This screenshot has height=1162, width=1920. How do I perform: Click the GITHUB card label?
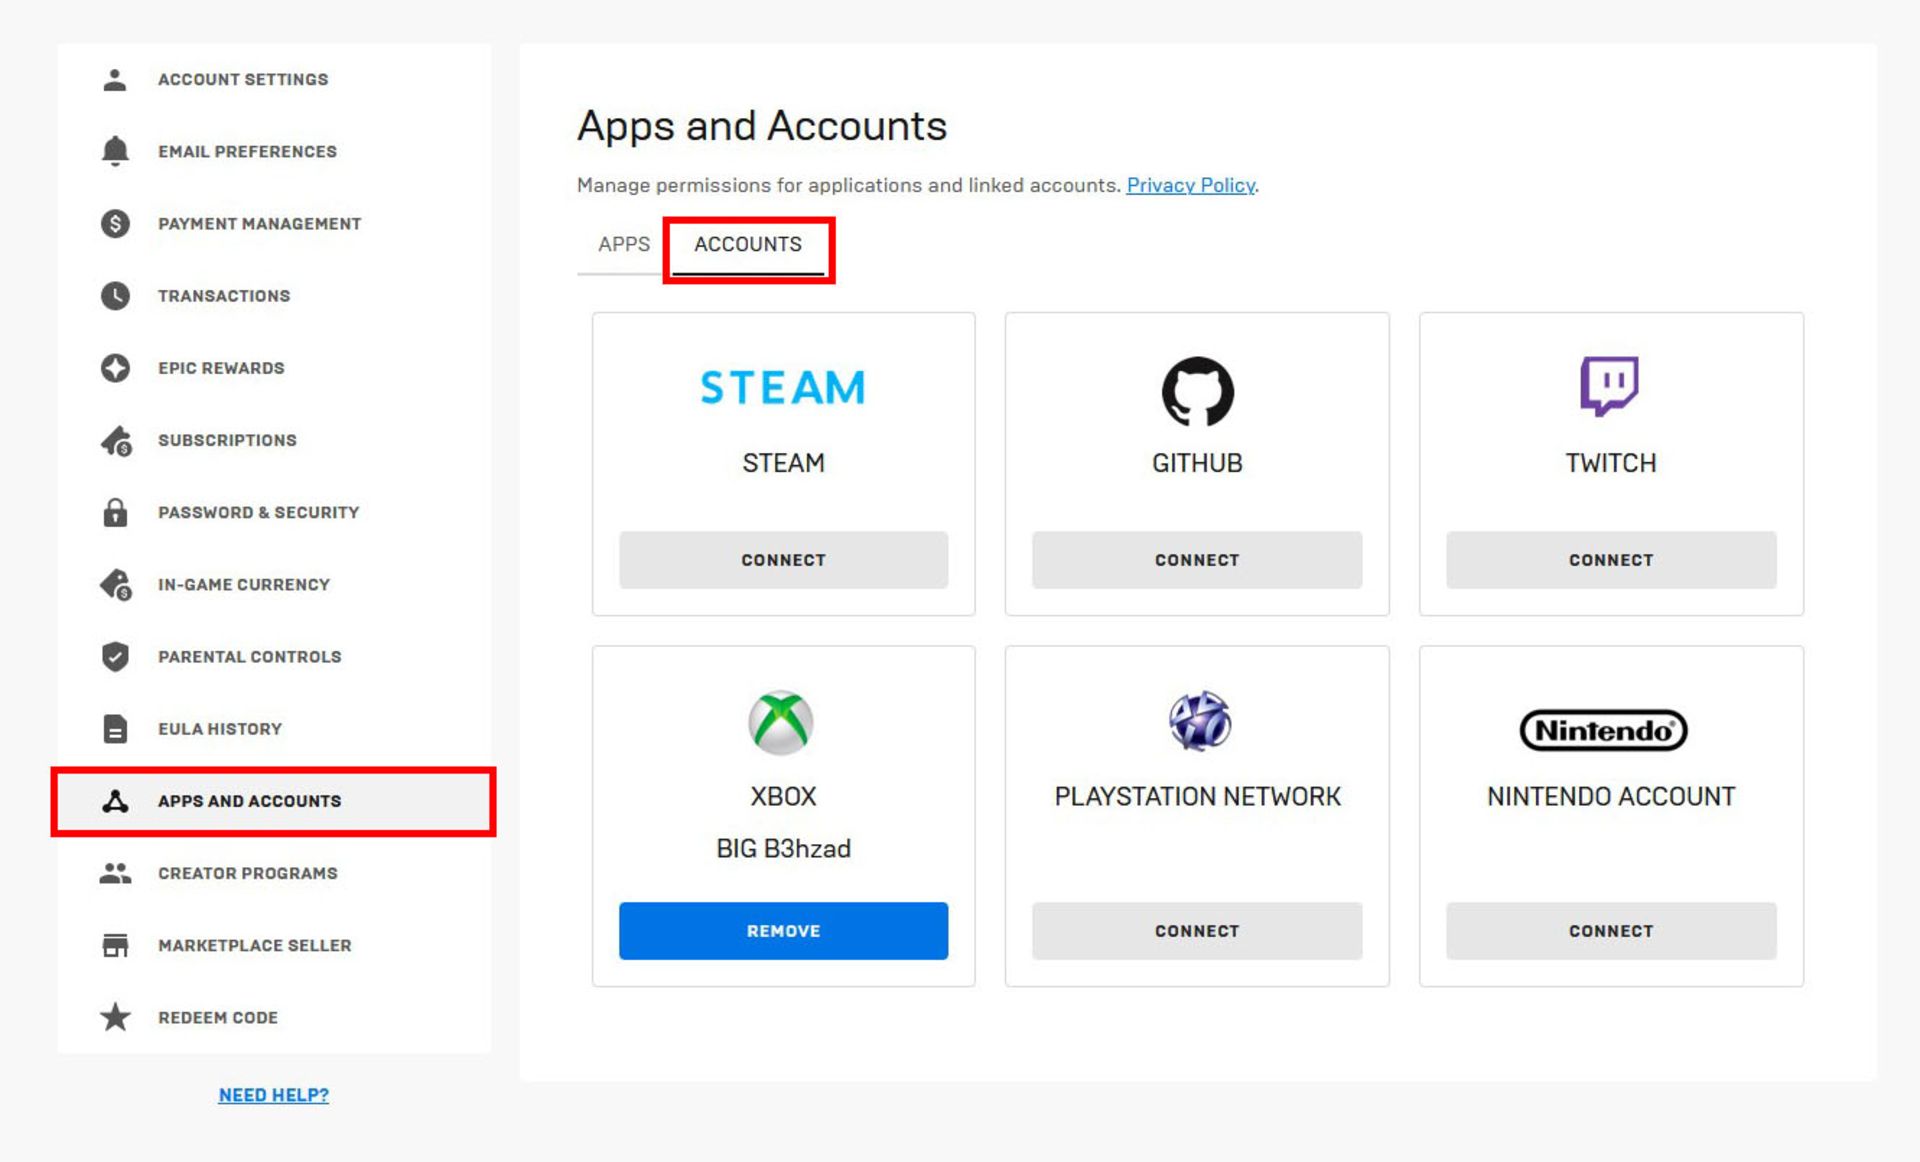(x=1197, y=463)
